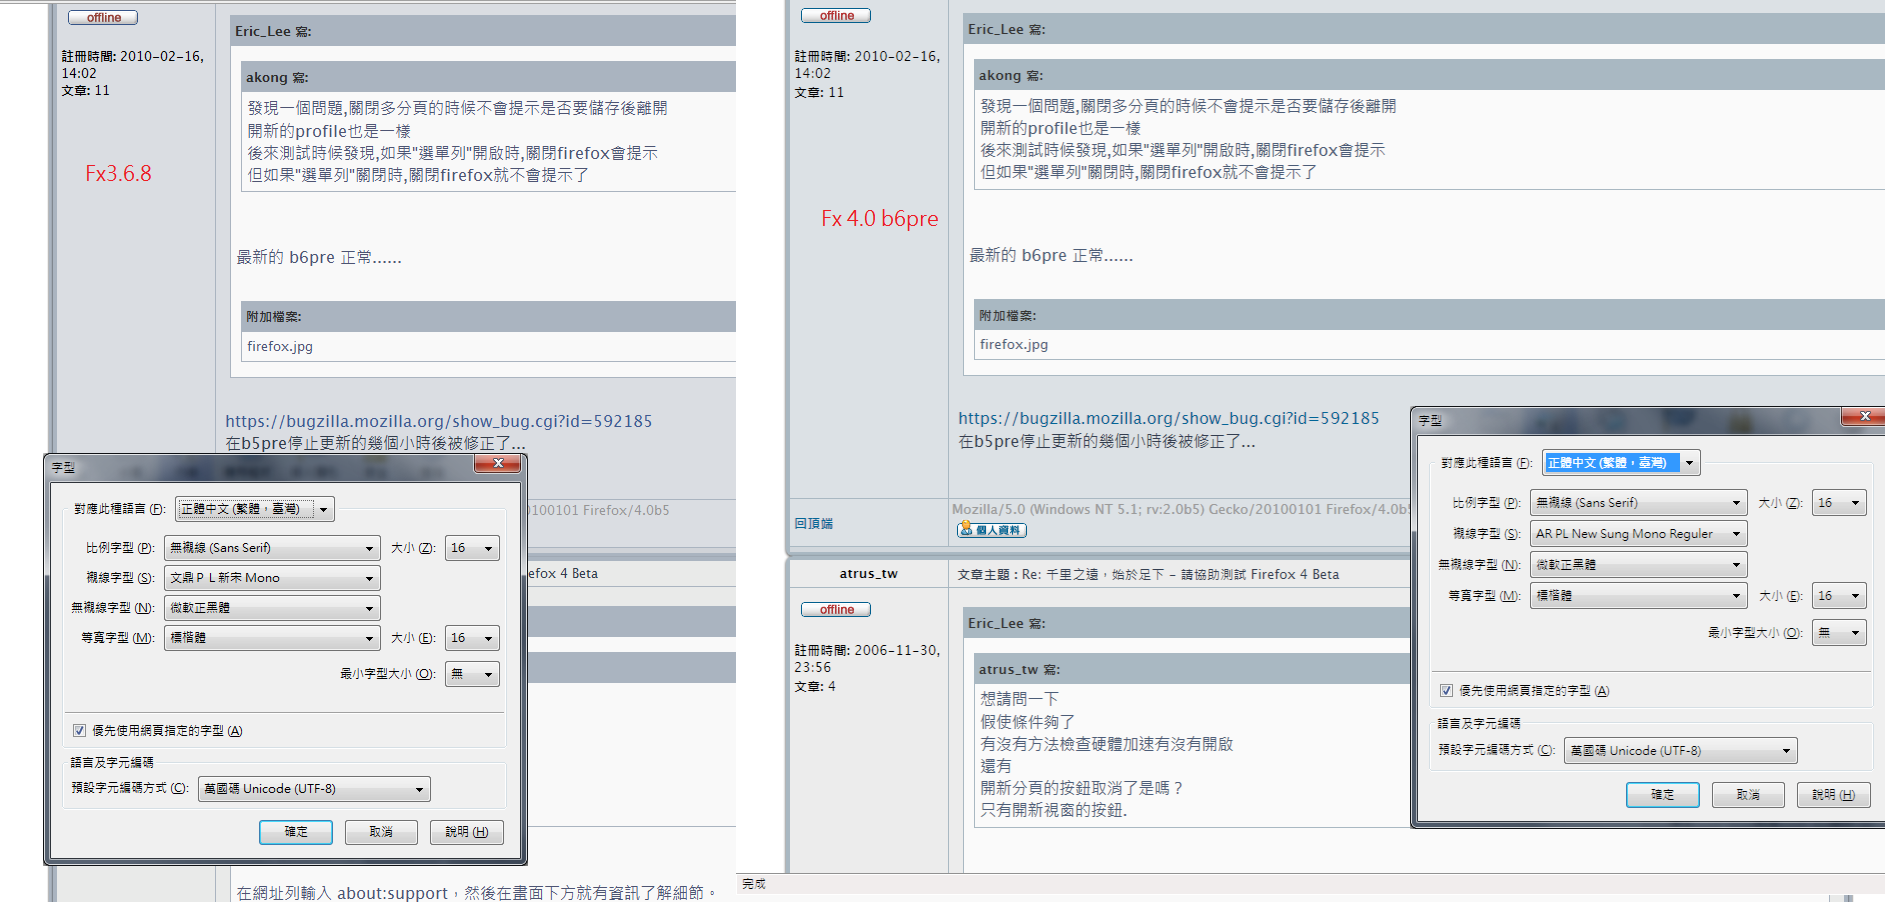The width and height of the screenshot is (1885, 902).
Task: Open the 對應此種語言 dropdown in right 字型 dialog
Action: (1621, 463)
